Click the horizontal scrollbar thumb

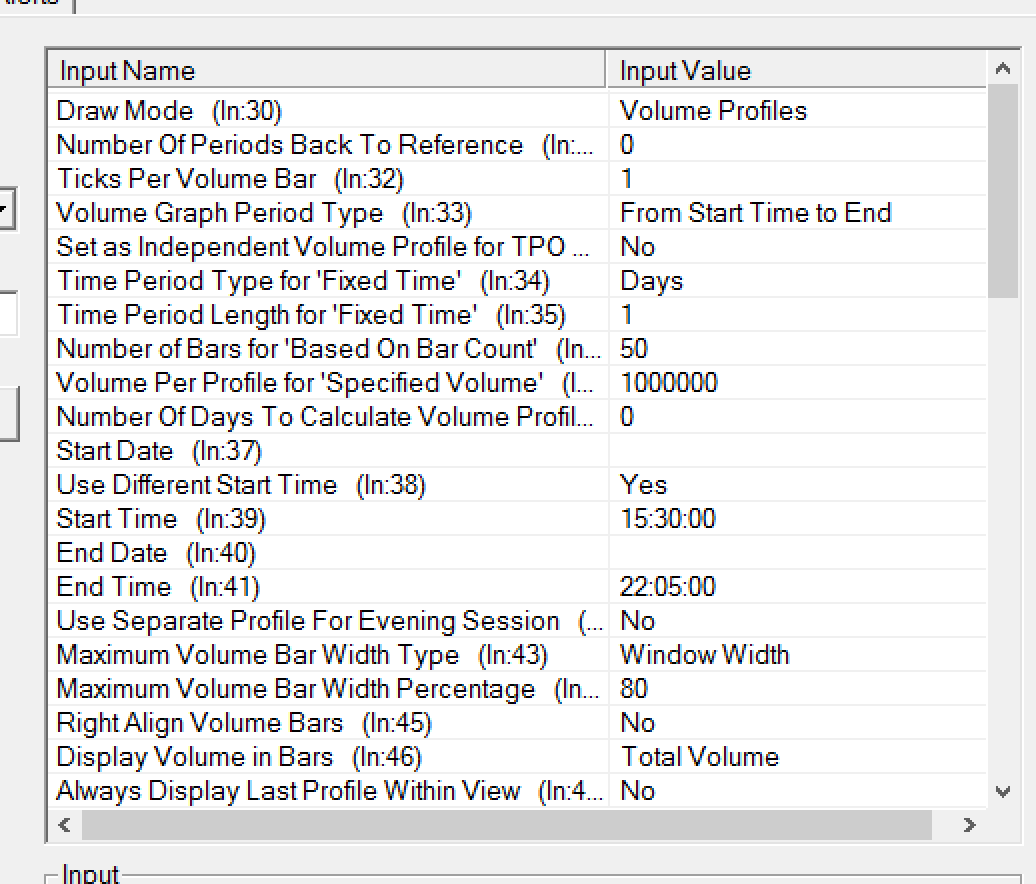[x=505, y=825]
